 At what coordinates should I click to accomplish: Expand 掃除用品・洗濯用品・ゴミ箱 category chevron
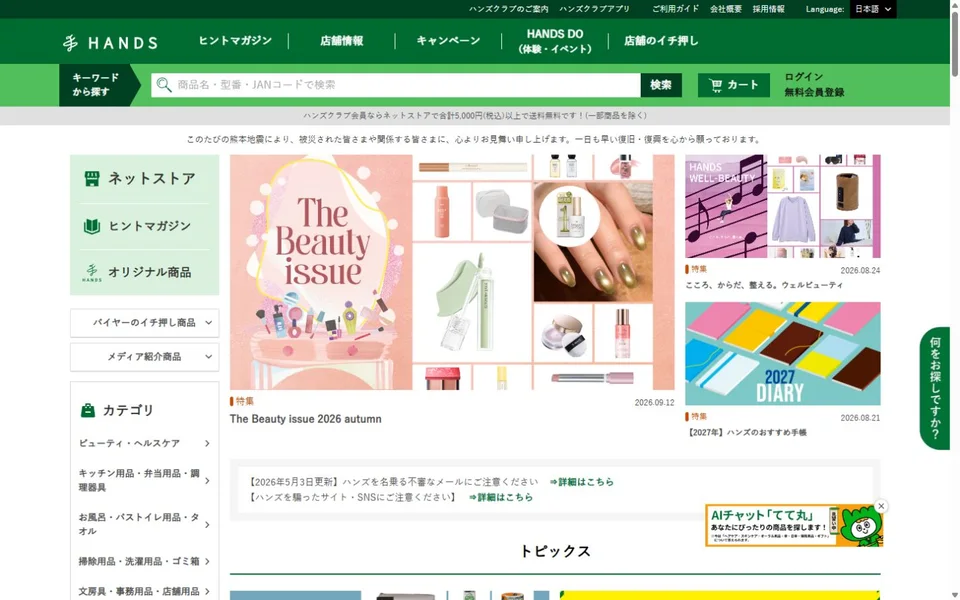207,561
